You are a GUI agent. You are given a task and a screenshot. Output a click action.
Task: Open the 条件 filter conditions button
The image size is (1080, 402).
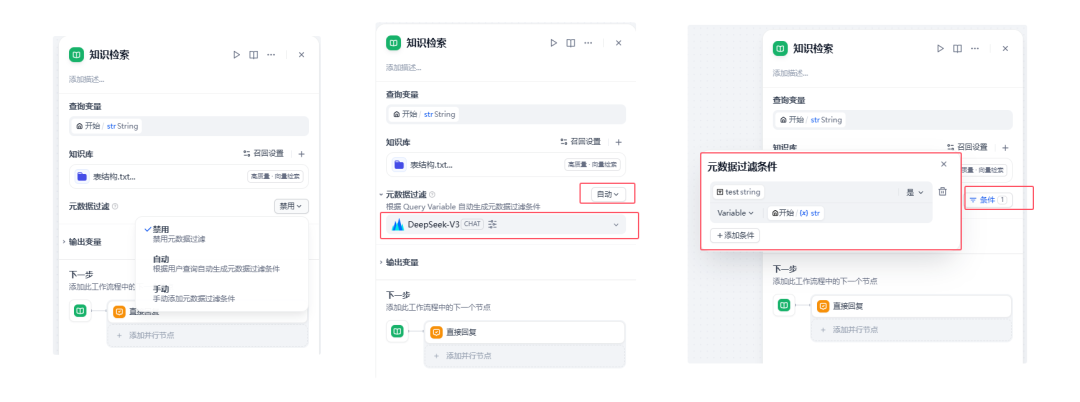[x=988, y=200]
